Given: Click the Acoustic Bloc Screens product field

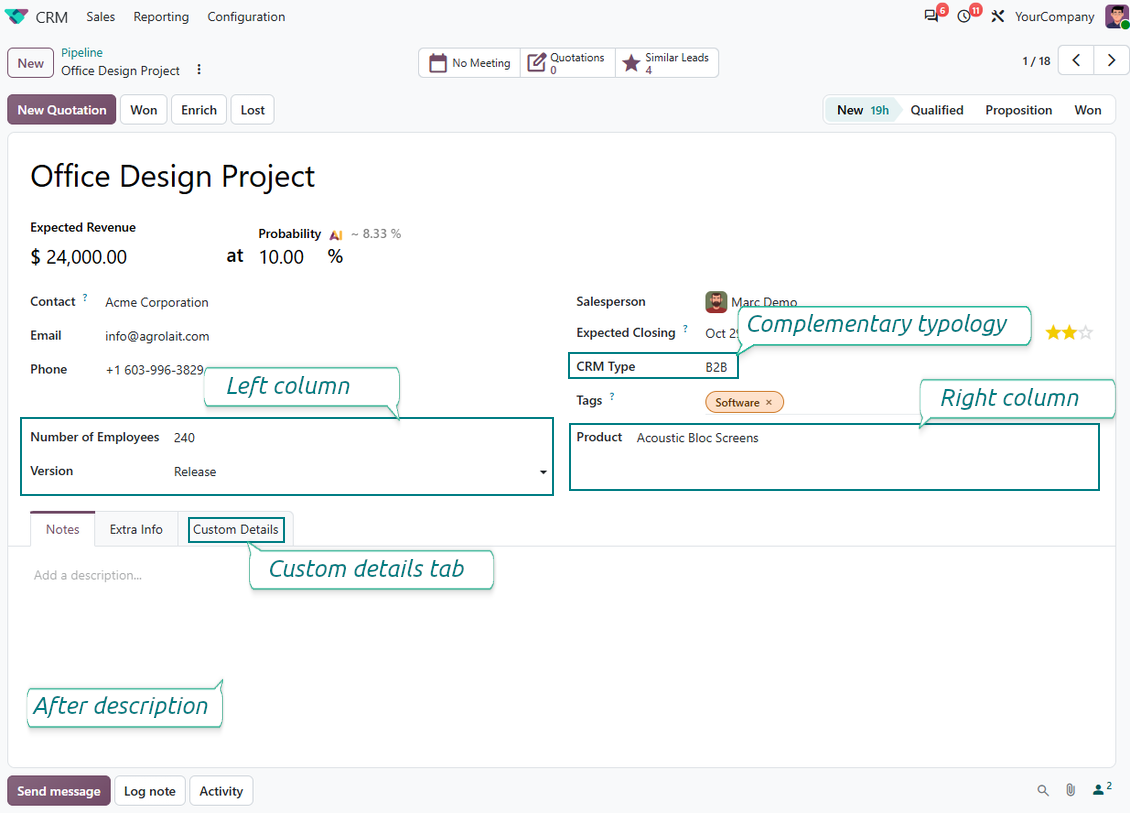Looking at the screenshot, I should [698, 437].
